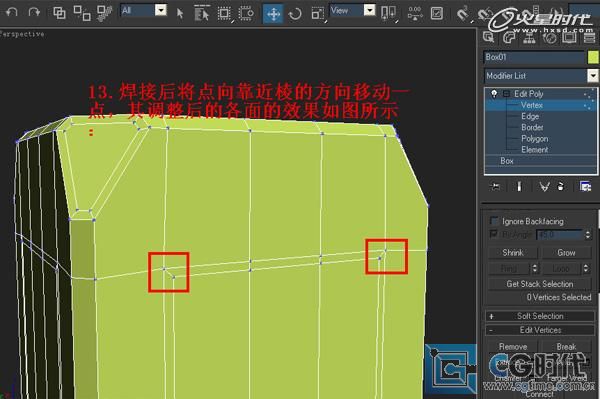This screenshot has height=399, width=600.
Task: Click the Use Pivot Point Center icon
Action: 388,13
